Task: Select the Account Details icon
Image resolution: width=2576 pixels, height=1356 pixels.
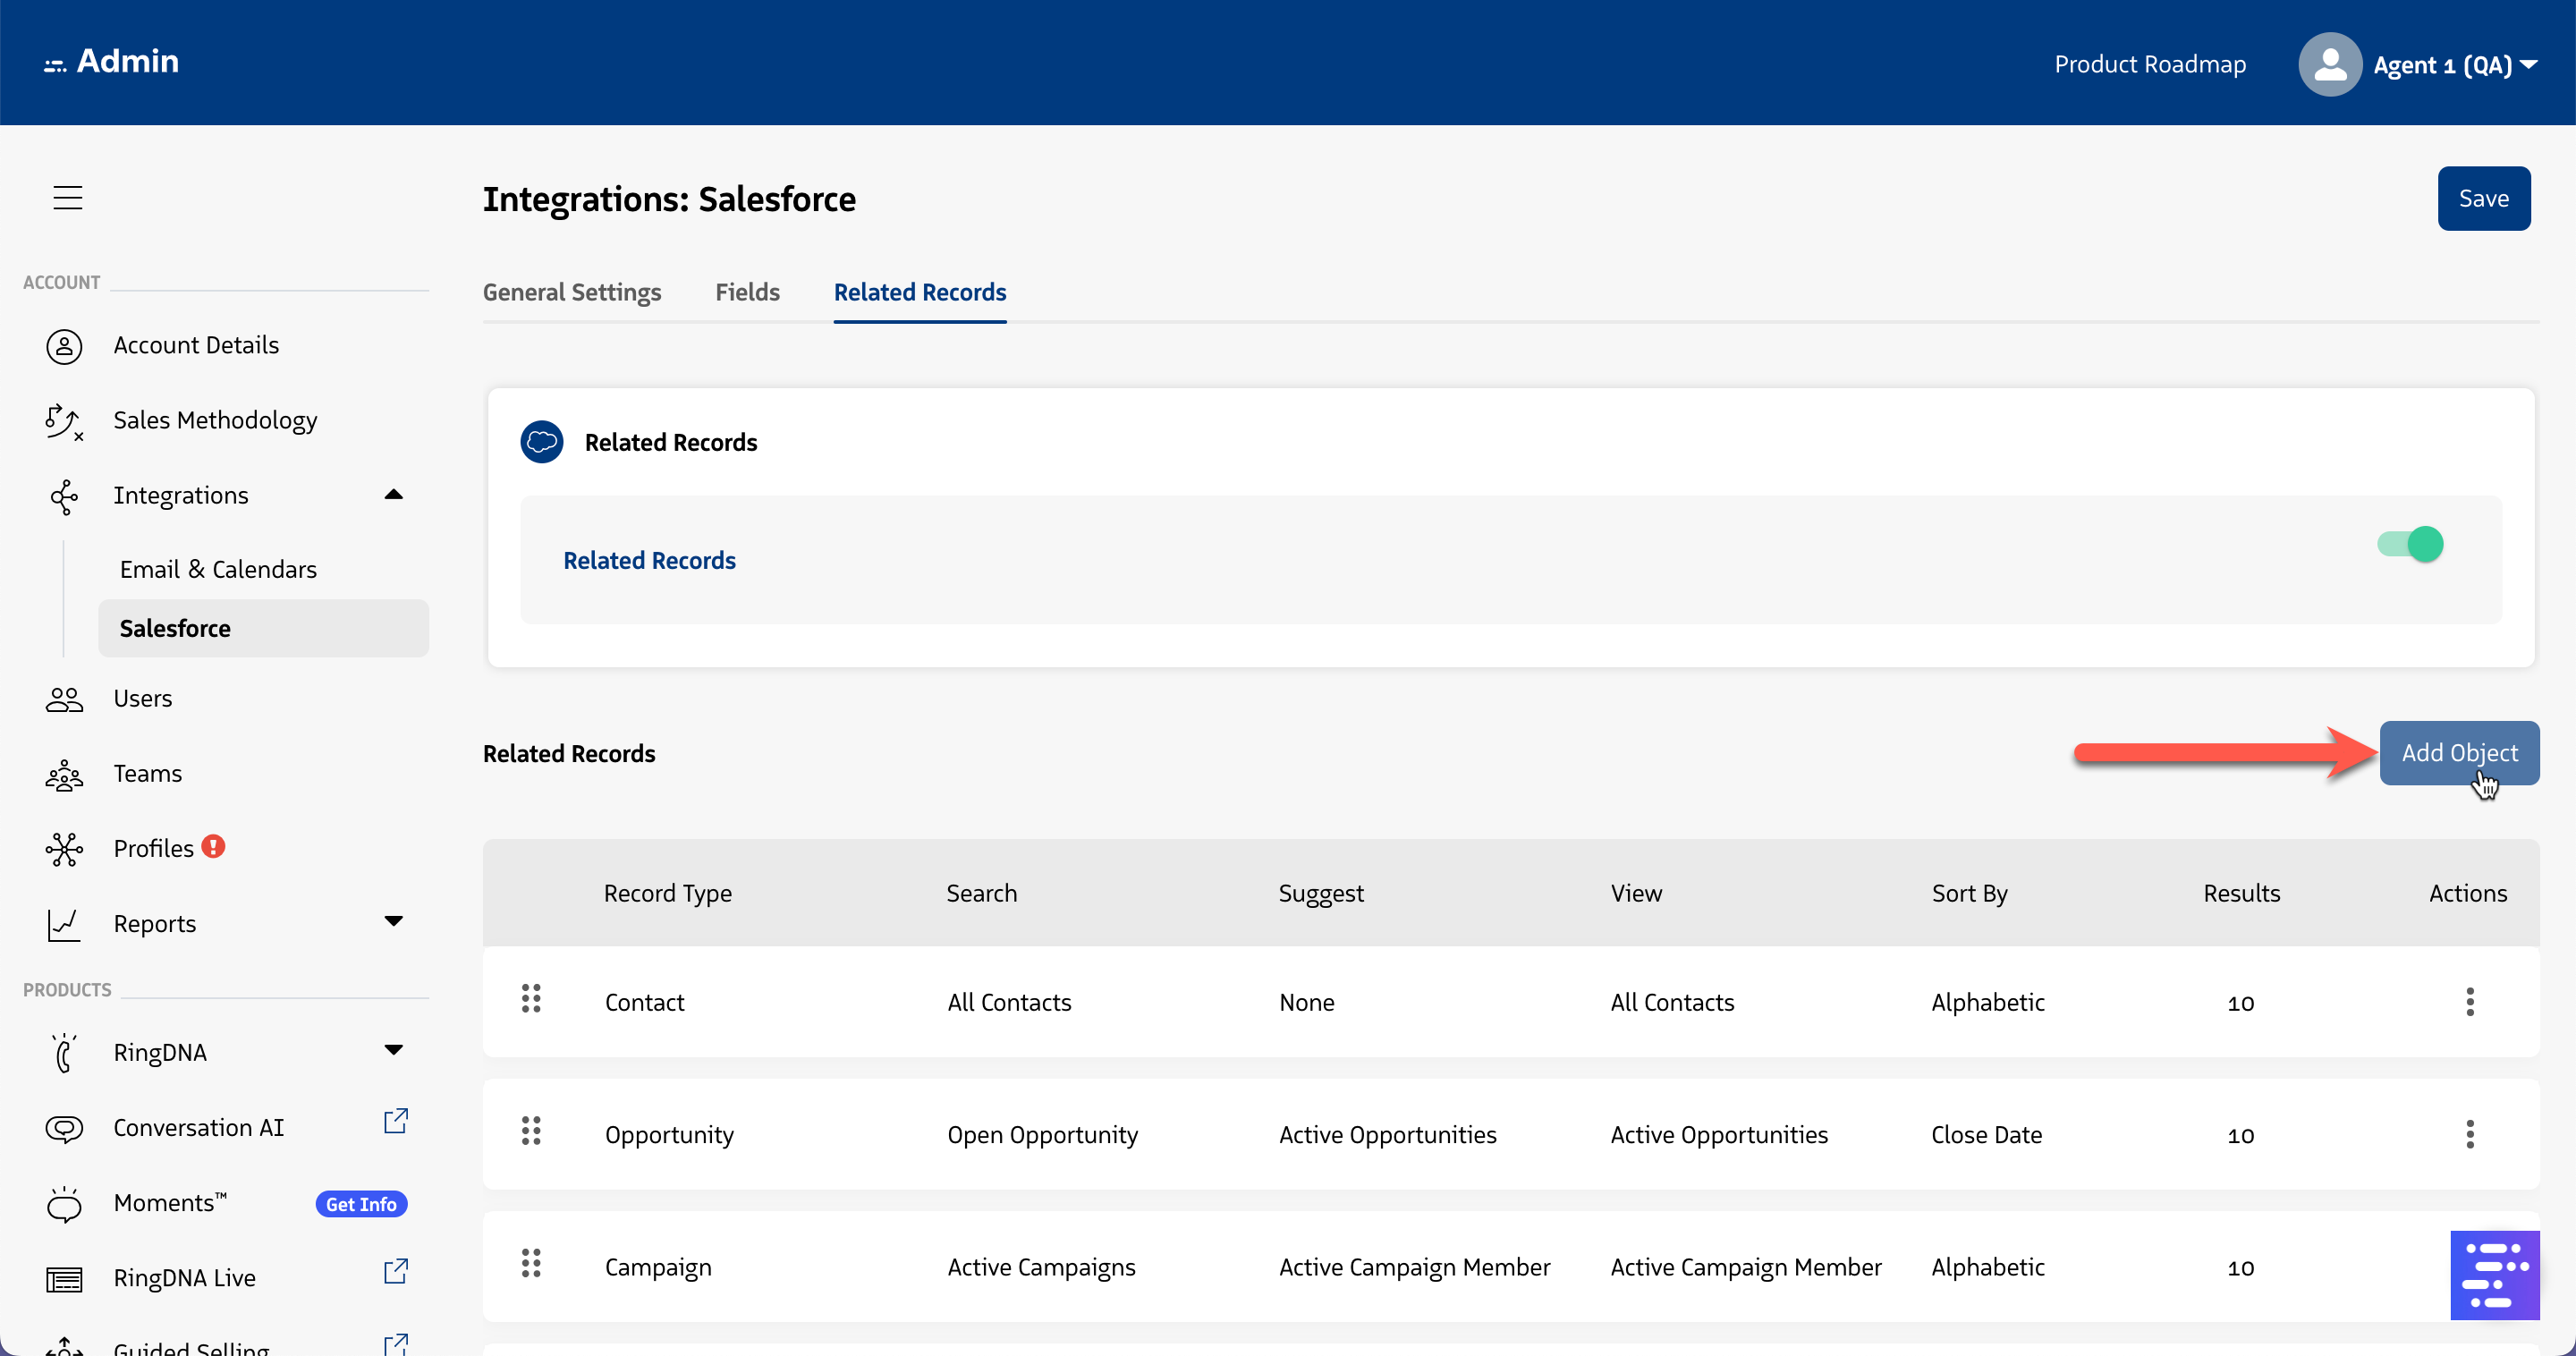Action: pos(64,346)
